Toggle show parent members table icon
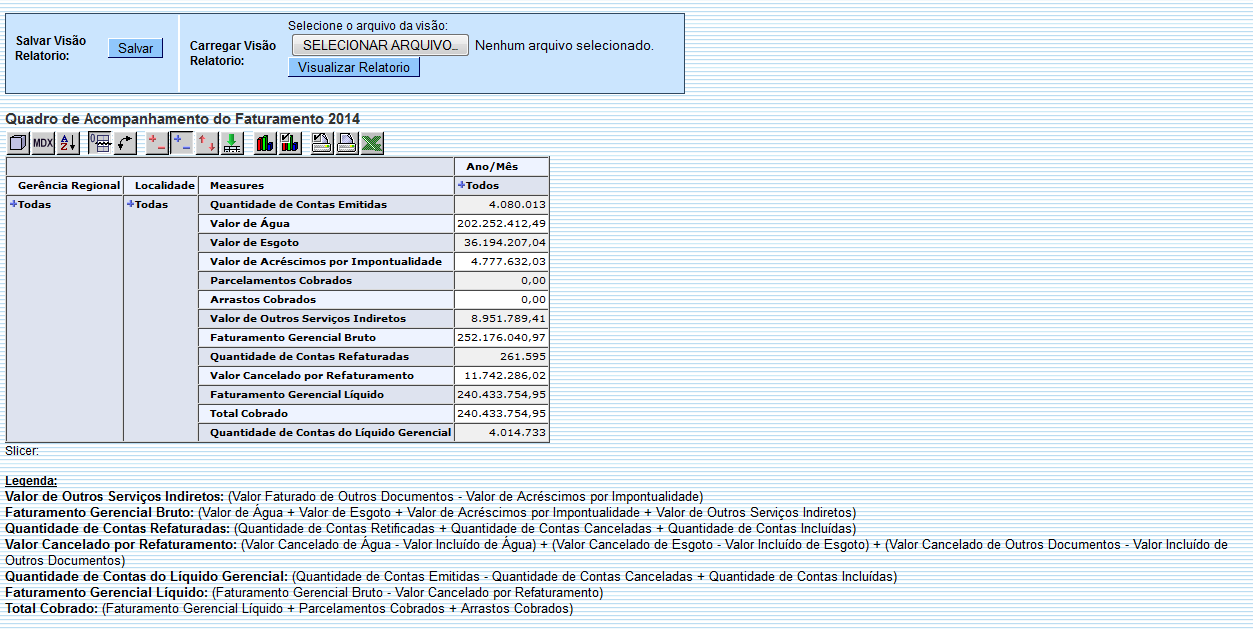Viewport: 1253px width, 630px height. pos(100,143)
